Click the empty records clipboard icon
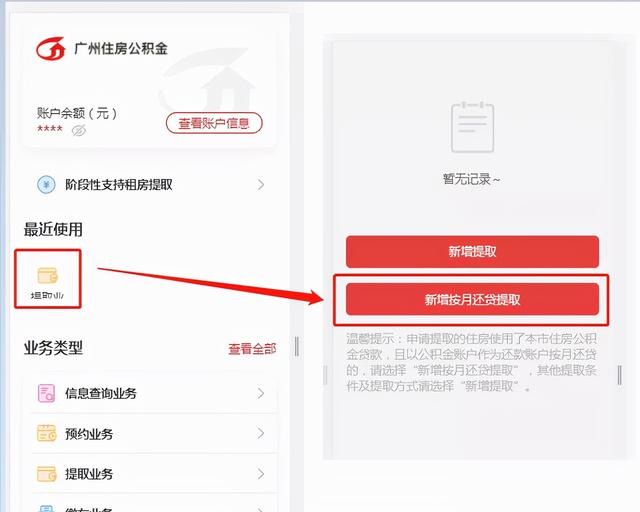Viewport: 640px width, 512px height. point(472,127)
